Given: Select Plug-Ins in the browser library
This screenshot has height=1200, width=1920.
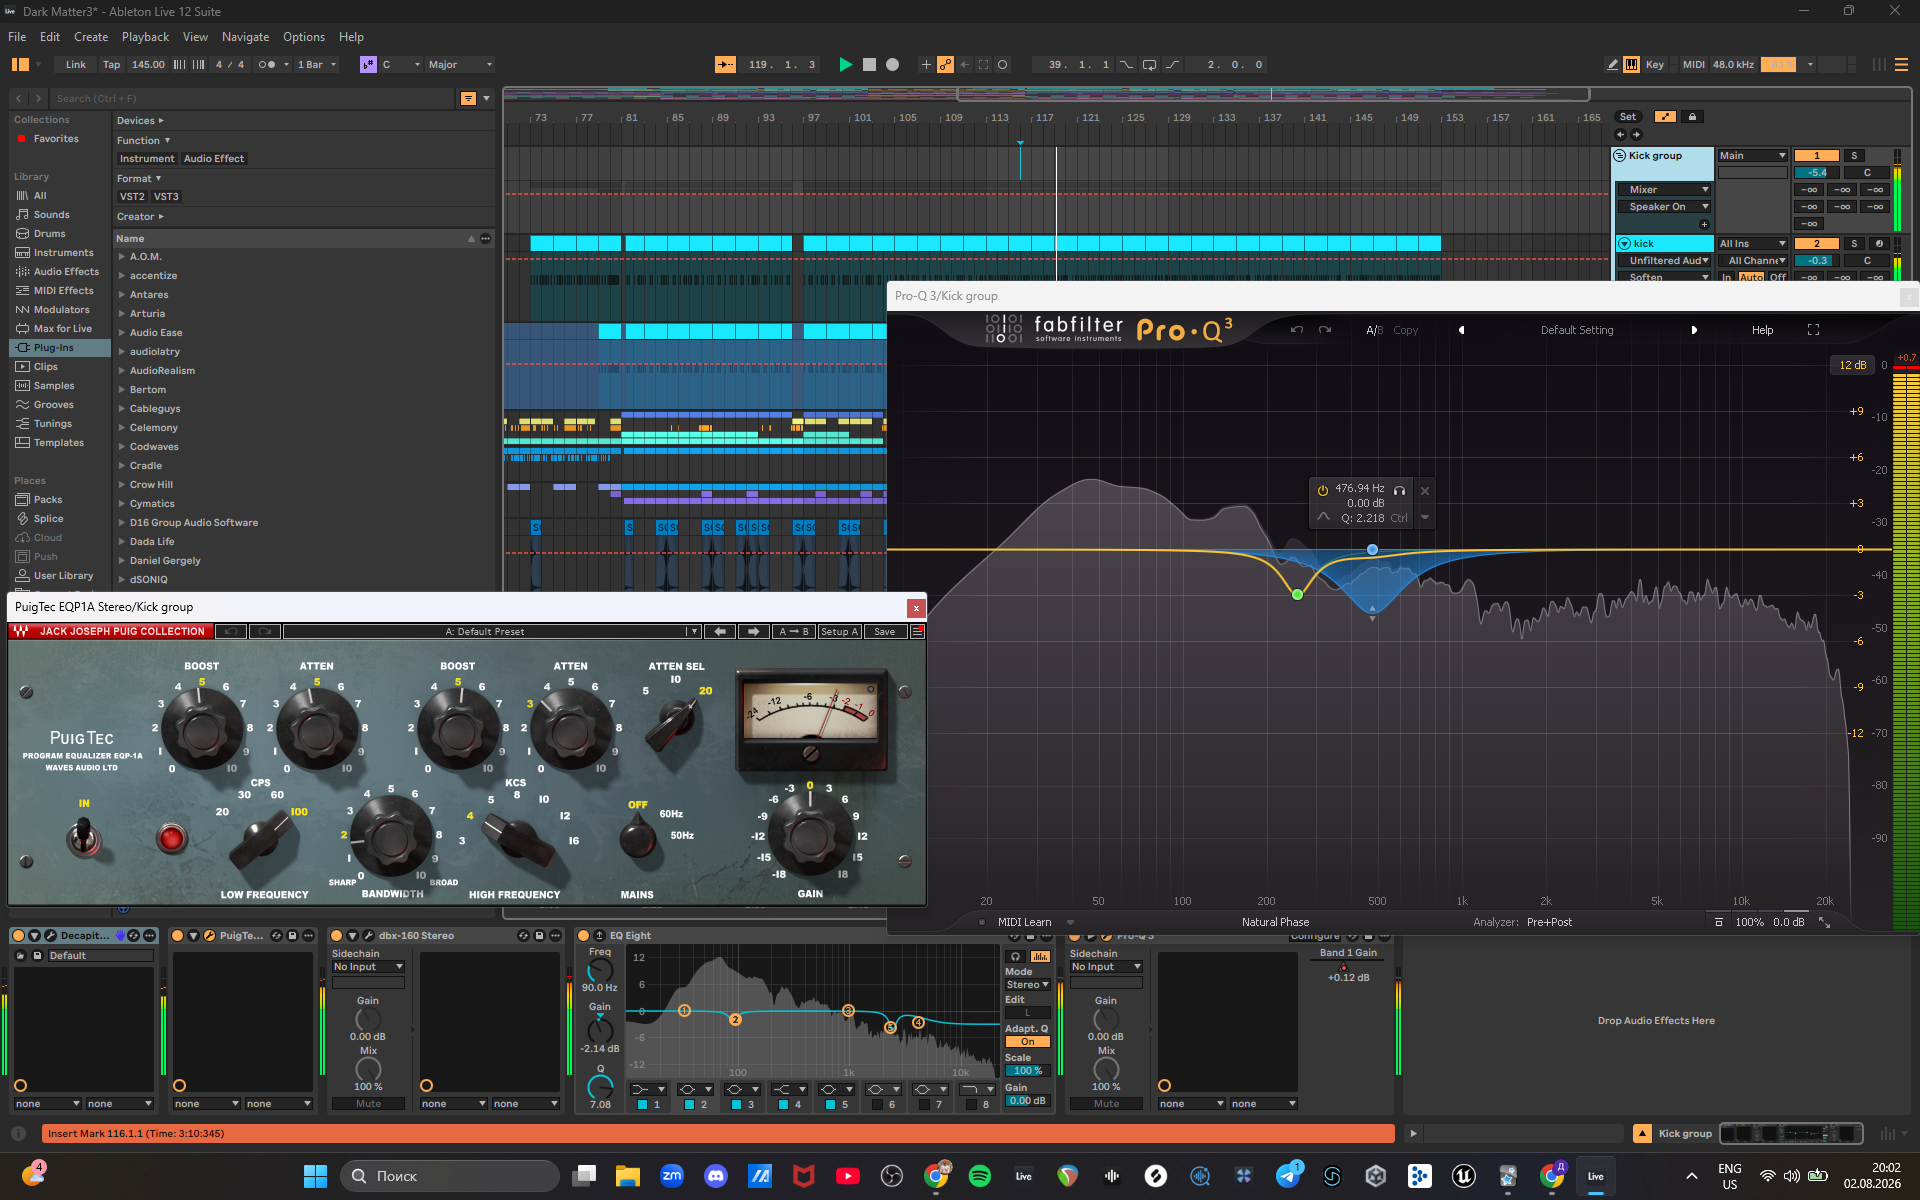Looking at the screenshot, I should tap(60, 348).
